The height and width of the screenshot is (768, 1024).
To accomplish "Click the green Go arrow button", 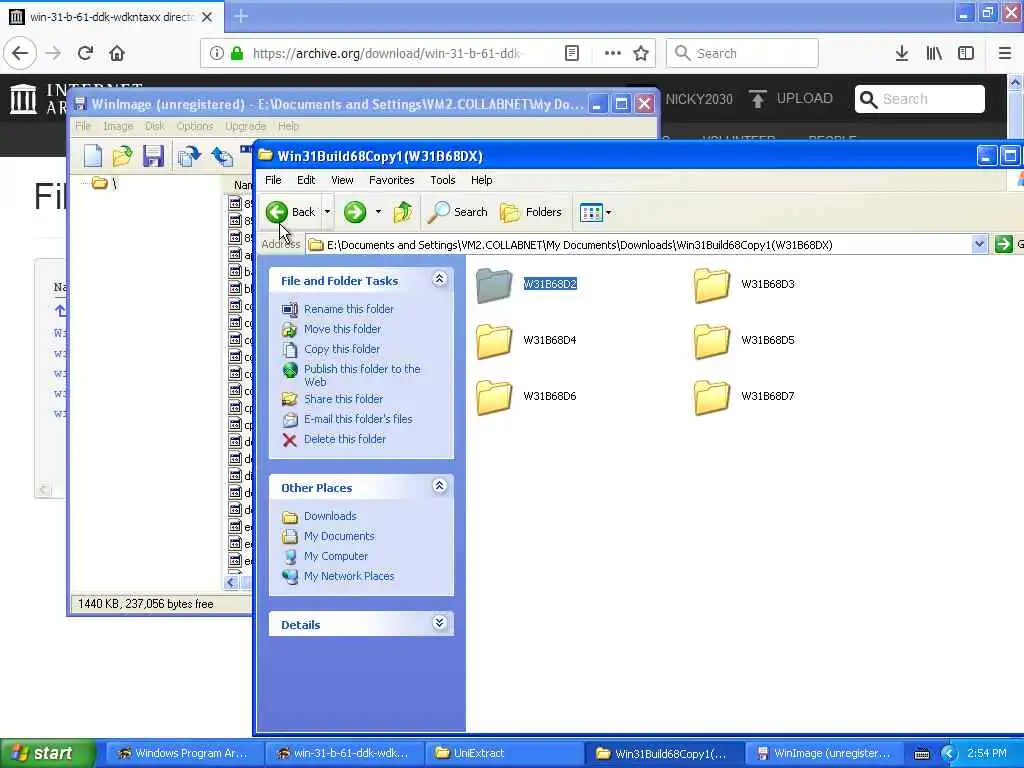I will [1003, 244].
